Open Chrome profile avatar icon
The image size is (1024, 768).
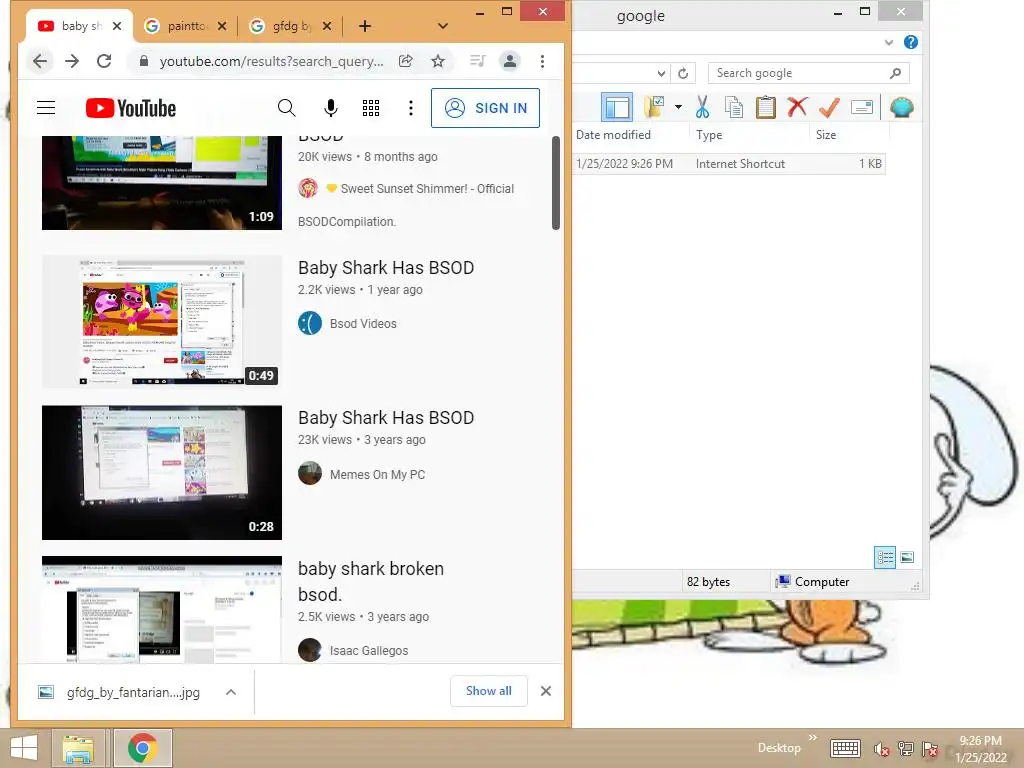click(509, 61)
